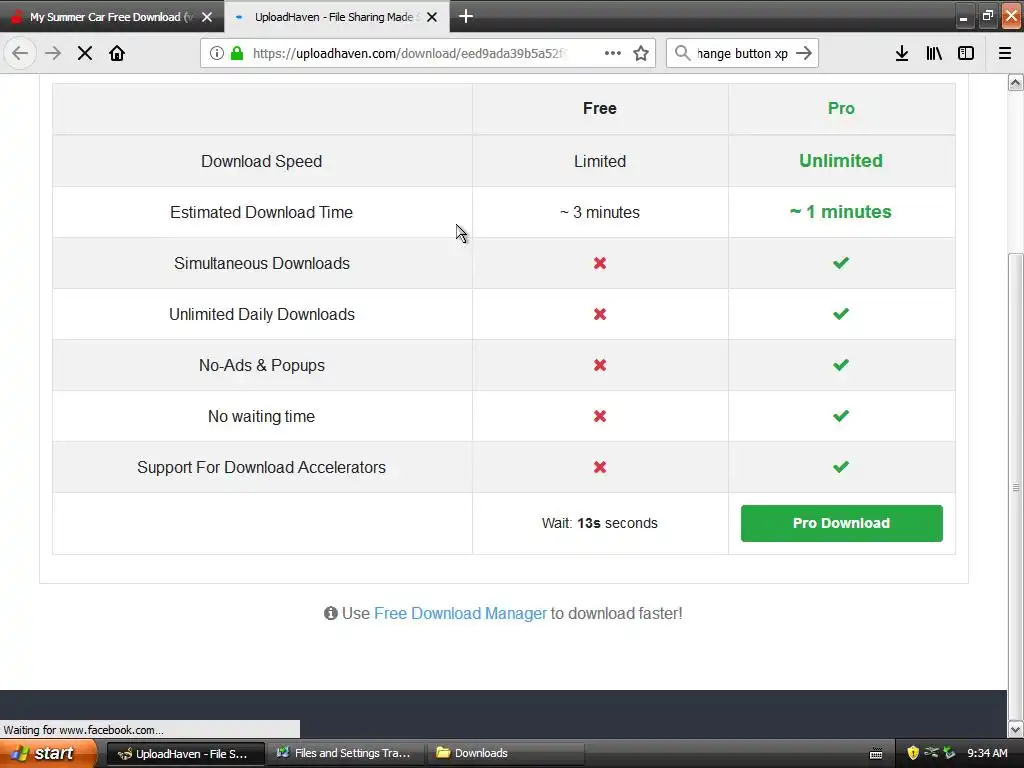
Task: Click Support For Download Accelerators label
Action: (261, 467)
